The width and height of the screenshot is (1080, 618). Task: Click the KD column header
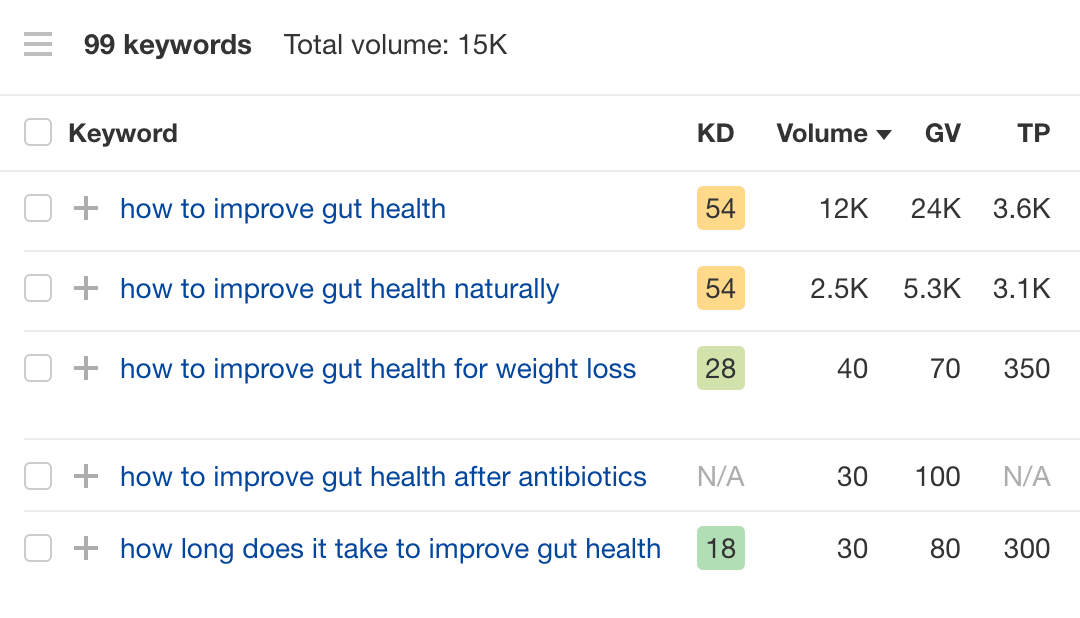715,134
